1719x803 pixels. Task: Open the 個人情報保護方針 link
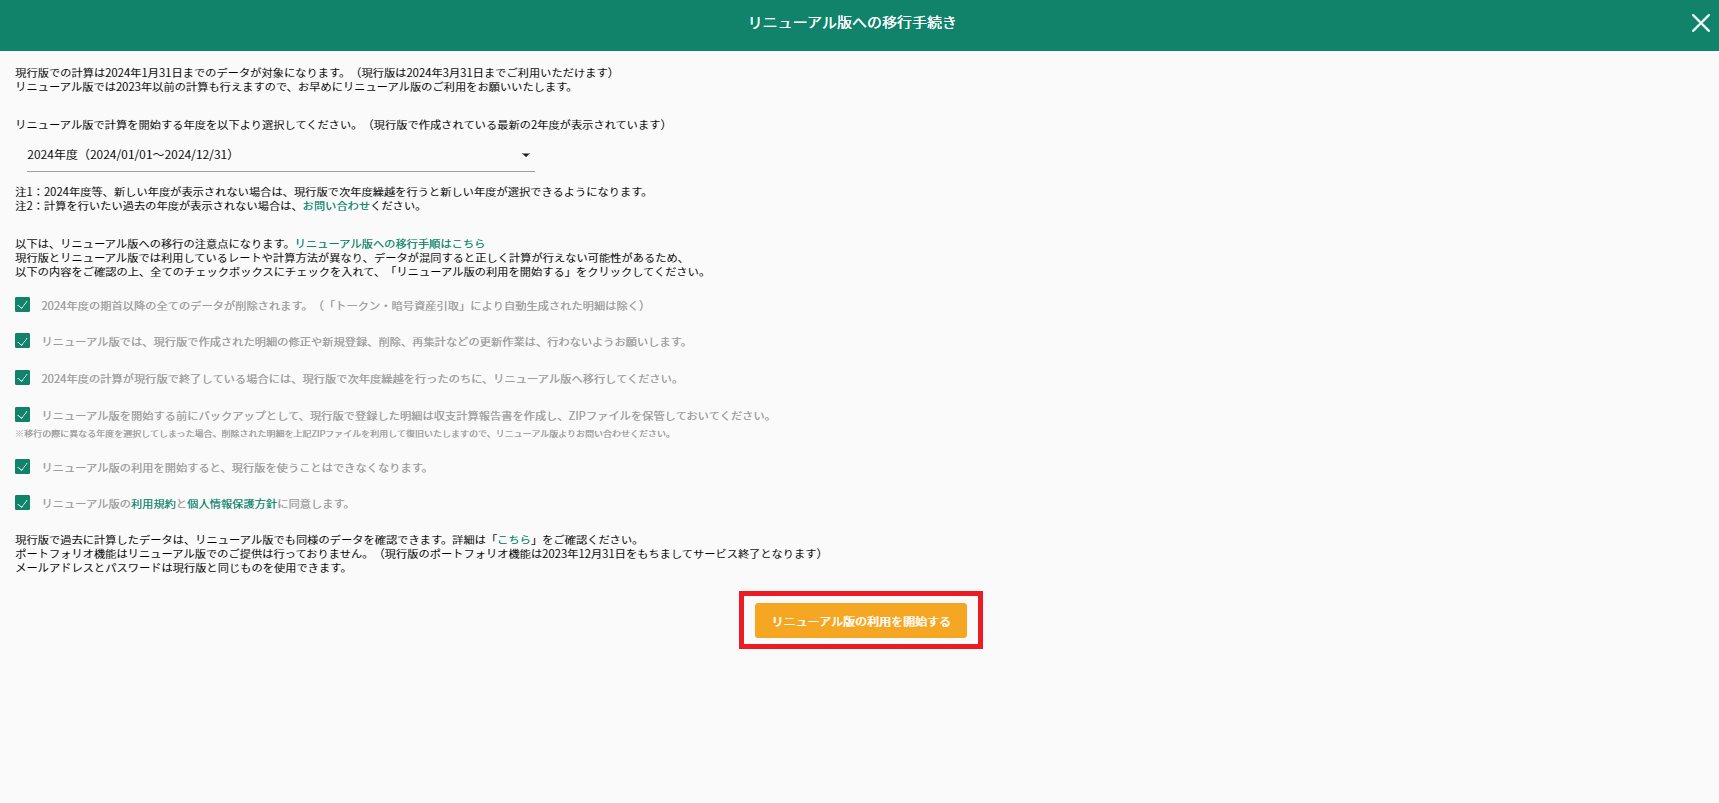pos(232,504)
